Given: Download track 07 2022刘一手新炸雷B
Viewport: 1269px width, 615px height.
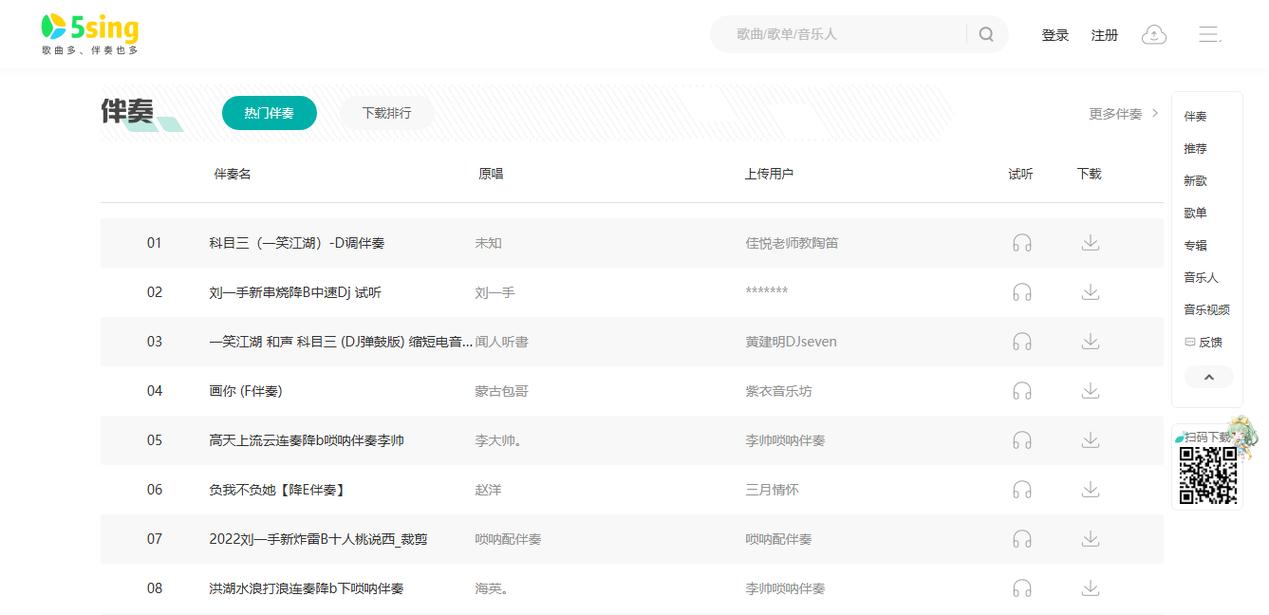Looking at the screenshot, I should point(1090,539).
